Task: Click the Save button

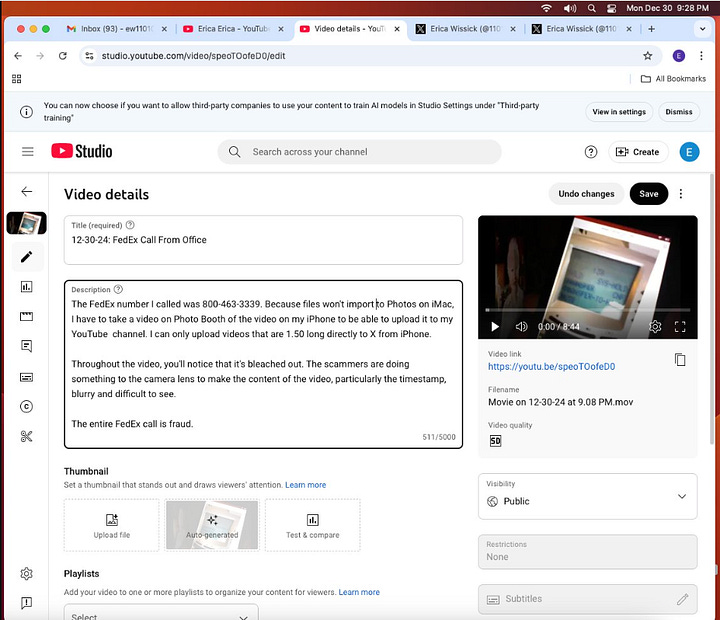Action: pos(648,194)
